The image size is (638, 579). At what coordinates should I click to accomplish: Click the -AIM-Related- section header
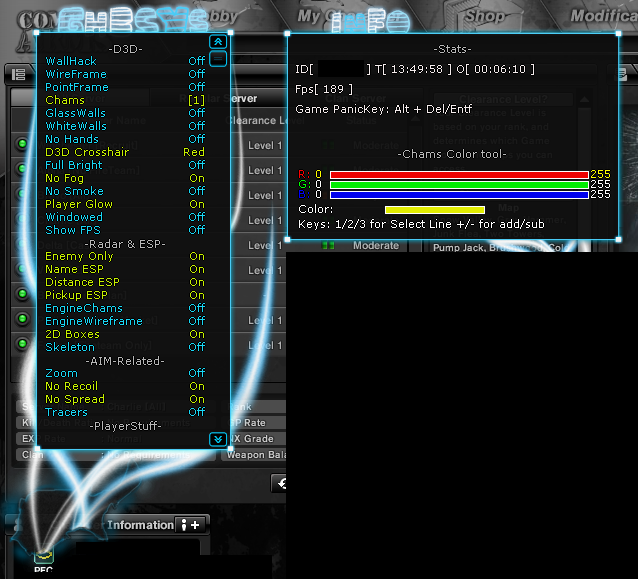[x=125, y=361]
